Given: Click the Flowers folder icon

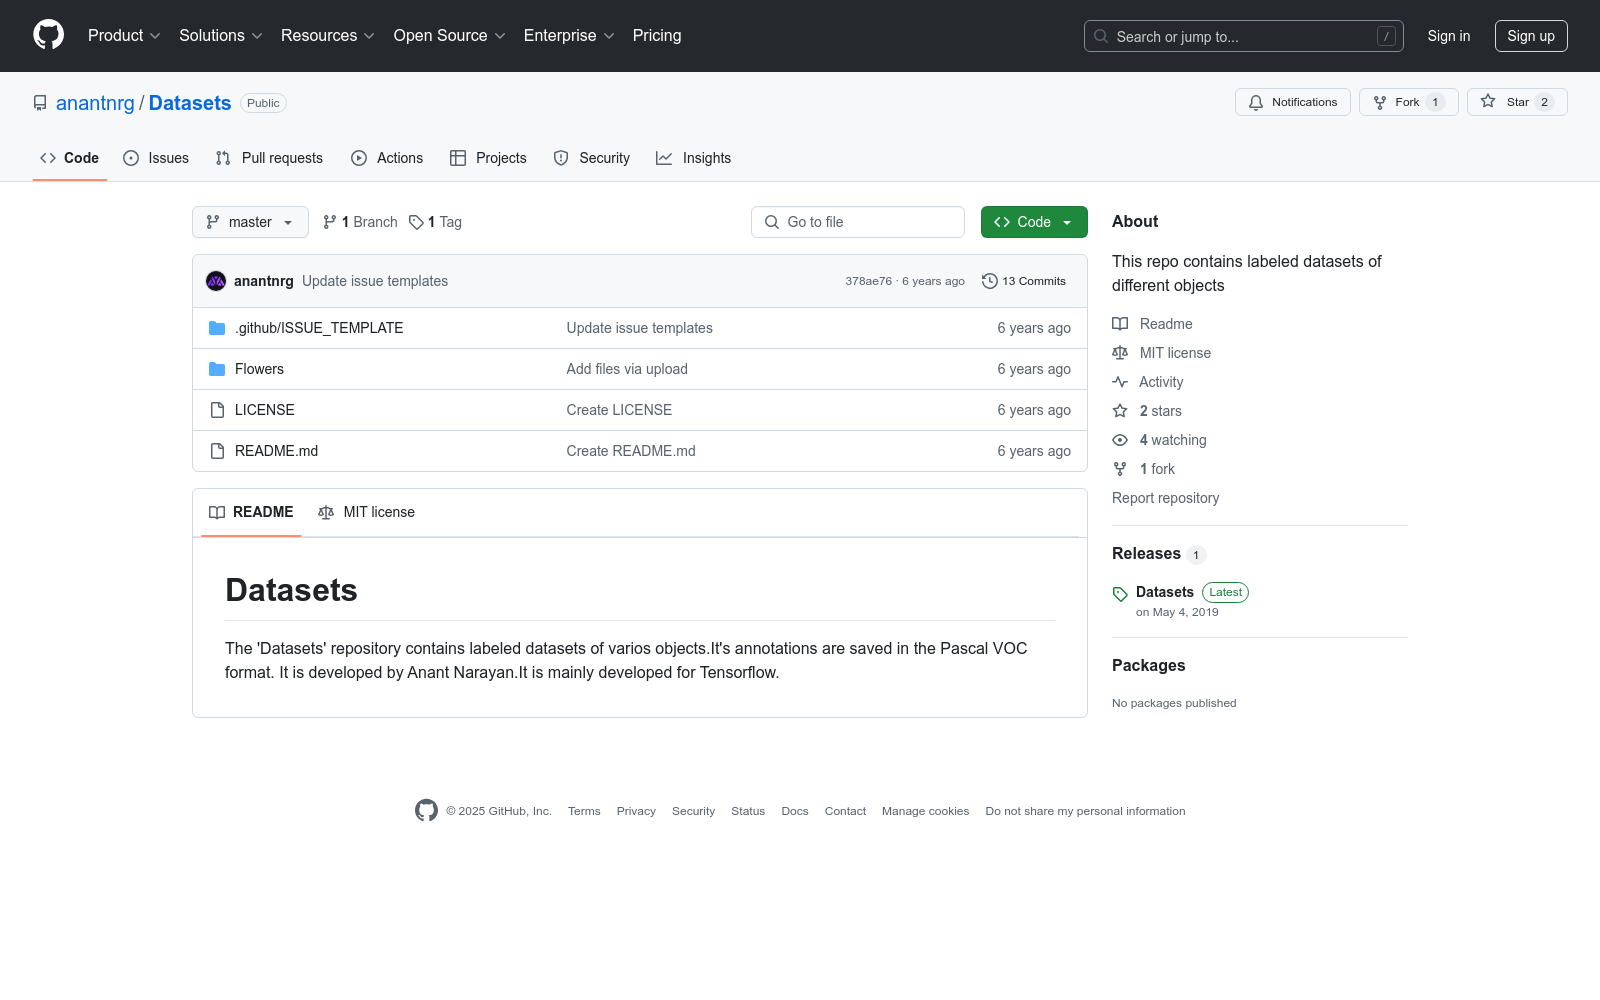Looking at the screenshot, I should [217, 369].
